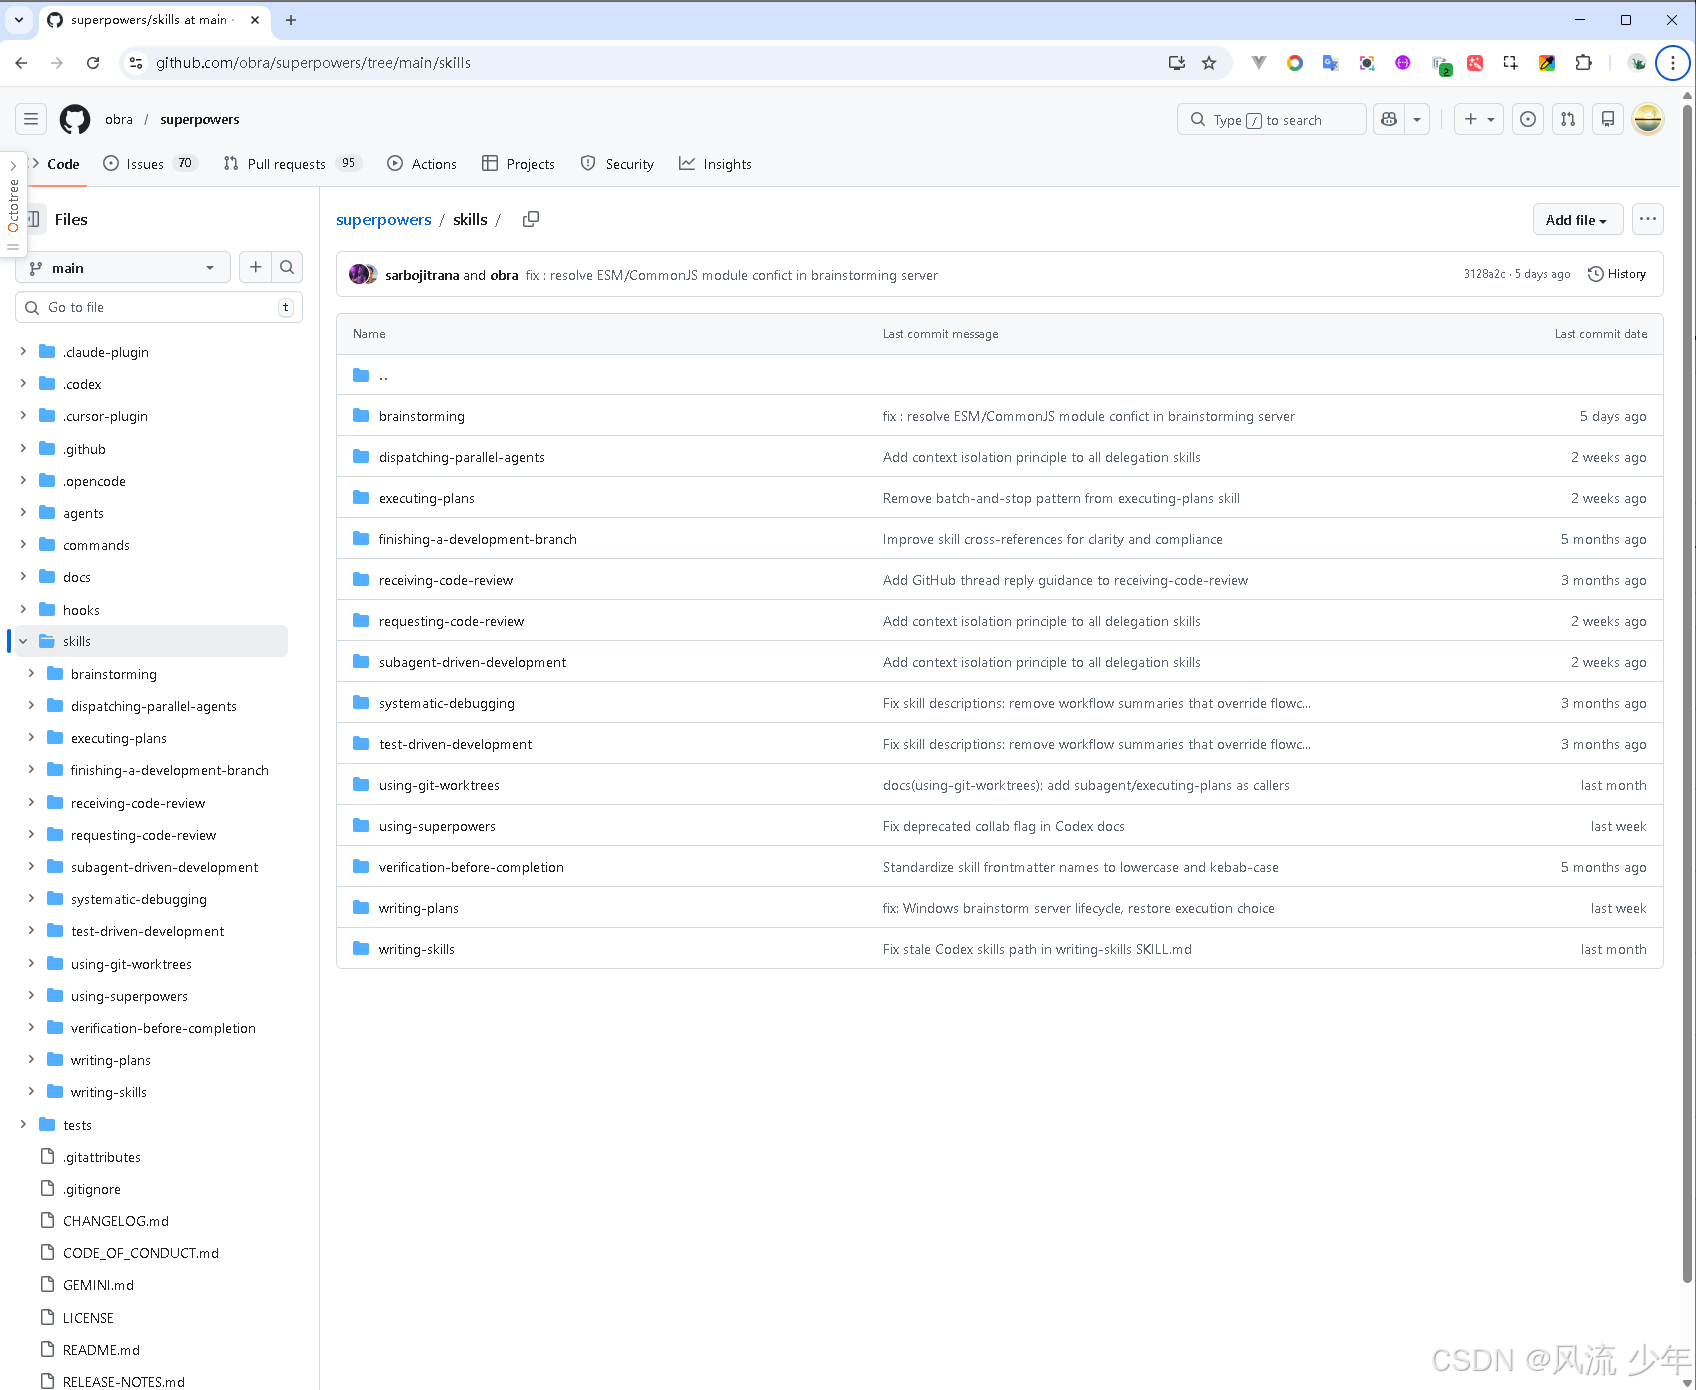Open the commit History link
This screenshot has height=1390, width=1696.
click(1617, 274)
